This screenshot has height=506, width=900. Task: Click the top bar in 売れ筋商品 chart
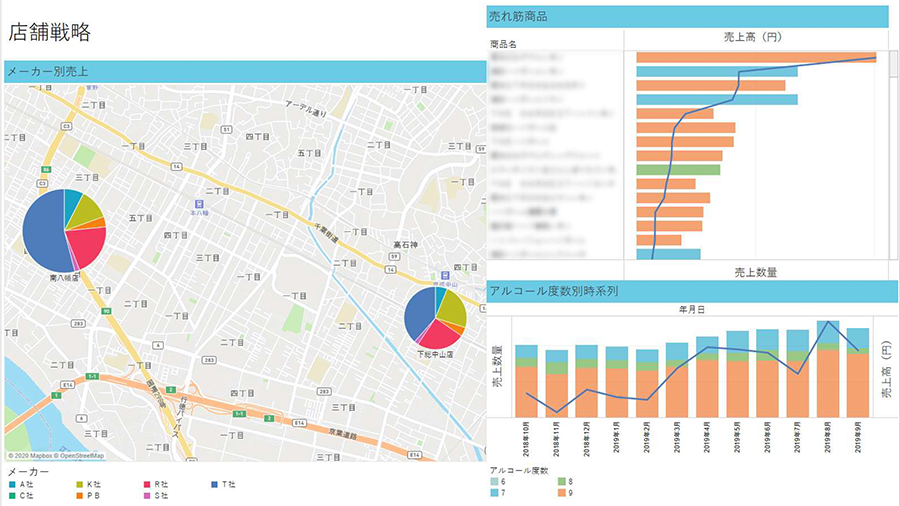click(755, 57)
